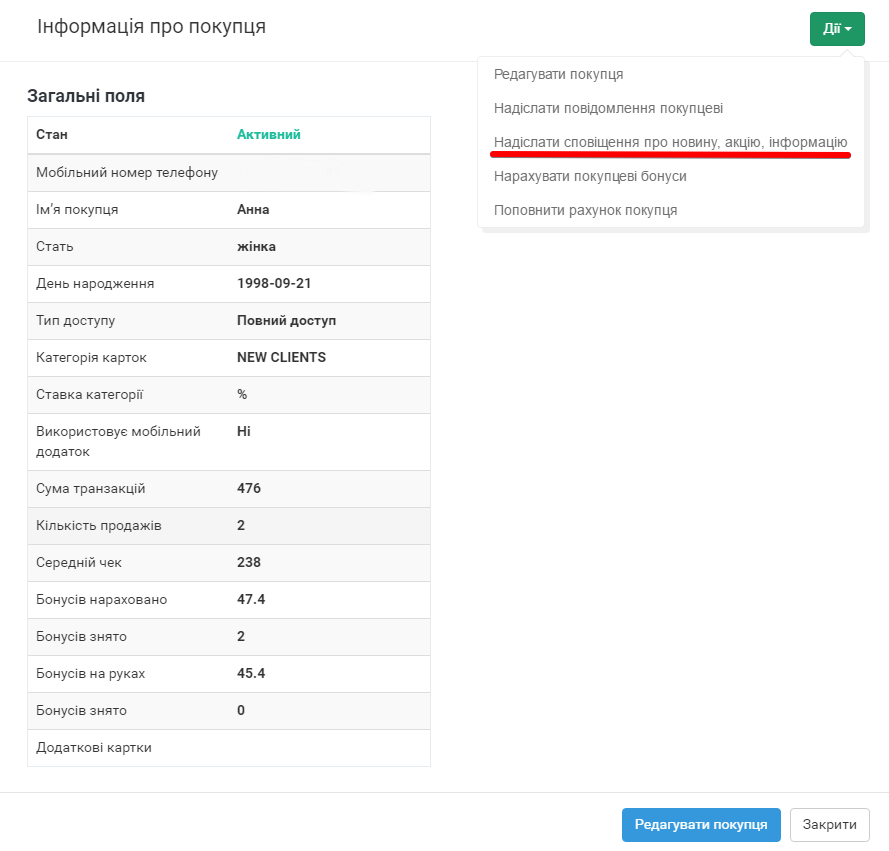Screen dimensions: 889x851
Task: Click the birthday value 1998-09-21
Action: point(274,284)
